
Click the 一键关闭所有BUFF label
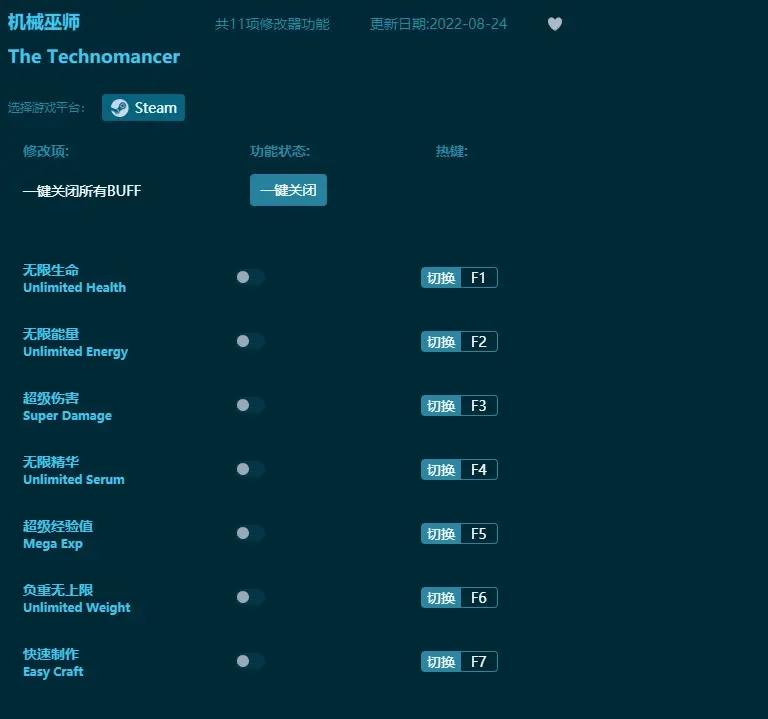coord(82,191)
